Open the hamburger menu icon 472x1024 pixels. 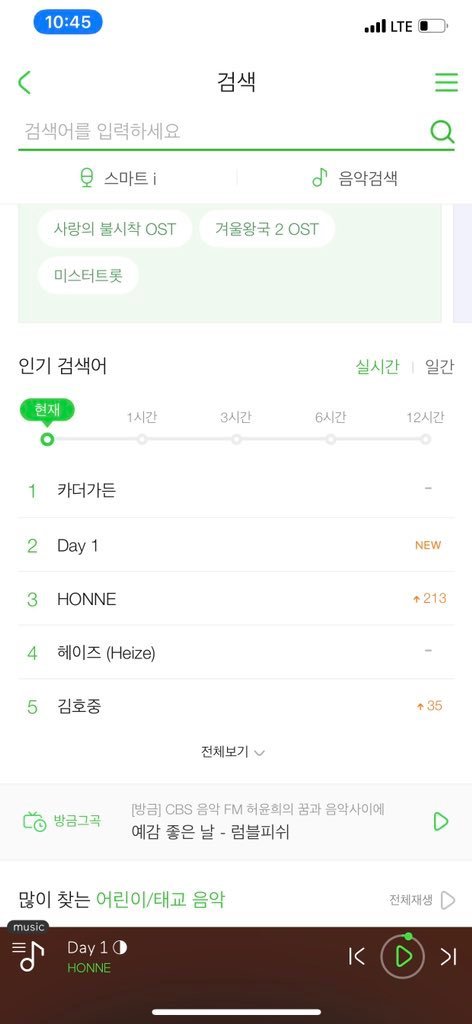tap(447, 82)
